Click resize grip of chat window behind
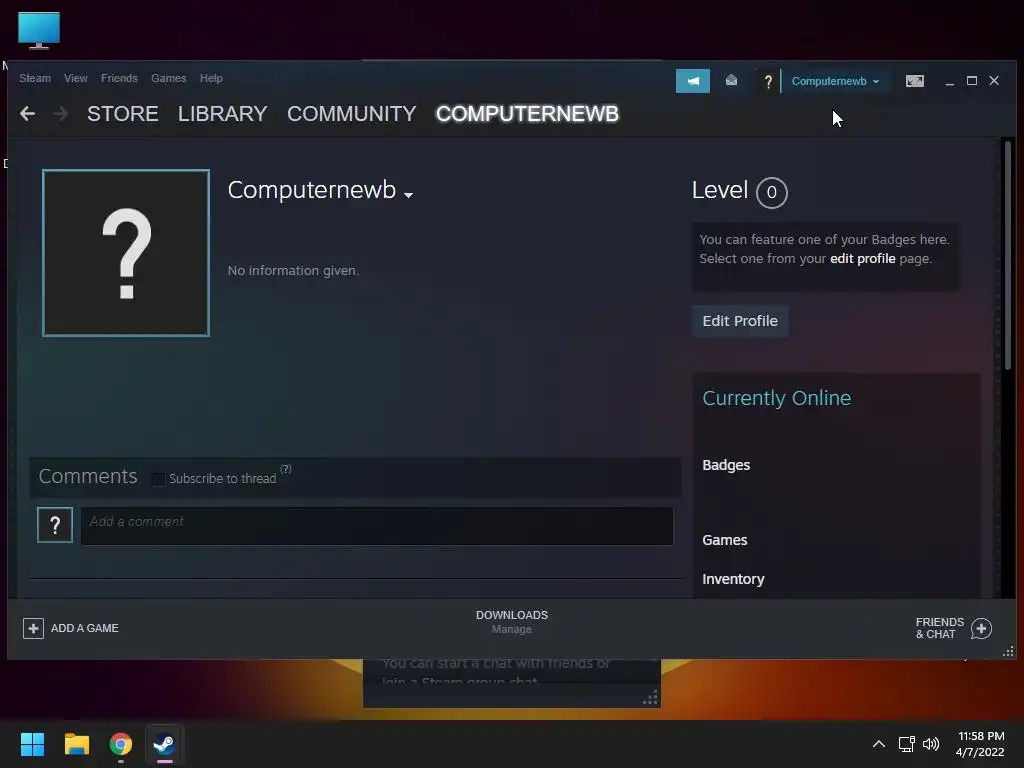 point(650,698)
